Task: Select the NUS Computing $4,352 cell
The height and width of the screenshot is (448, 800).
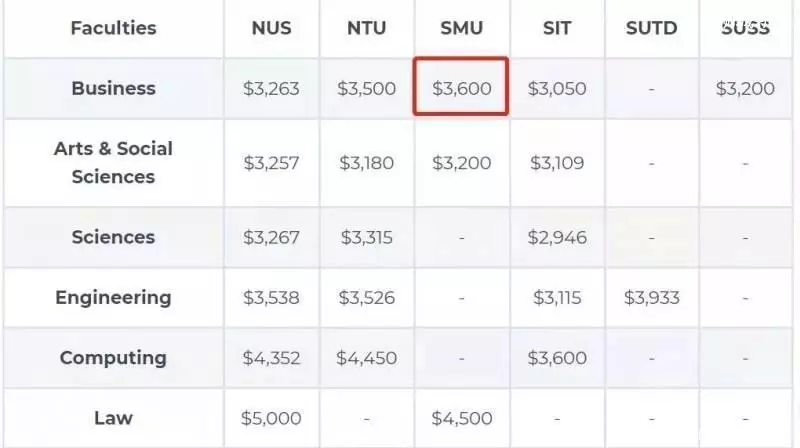Action: 271,358
